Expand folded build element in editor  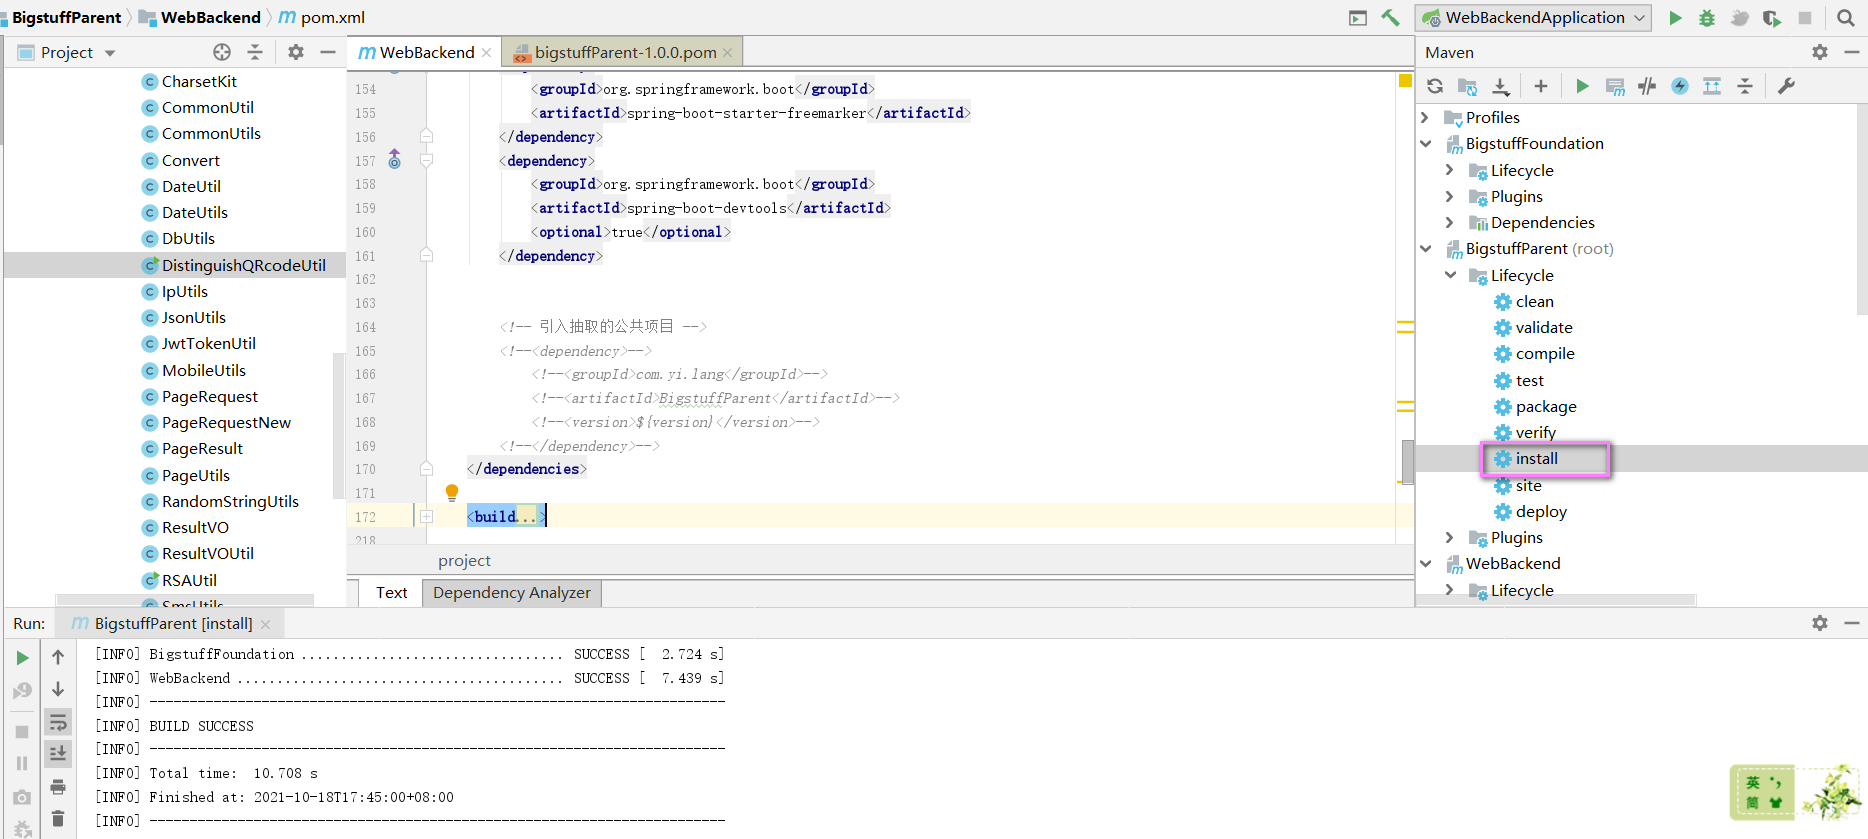(426, 517)
